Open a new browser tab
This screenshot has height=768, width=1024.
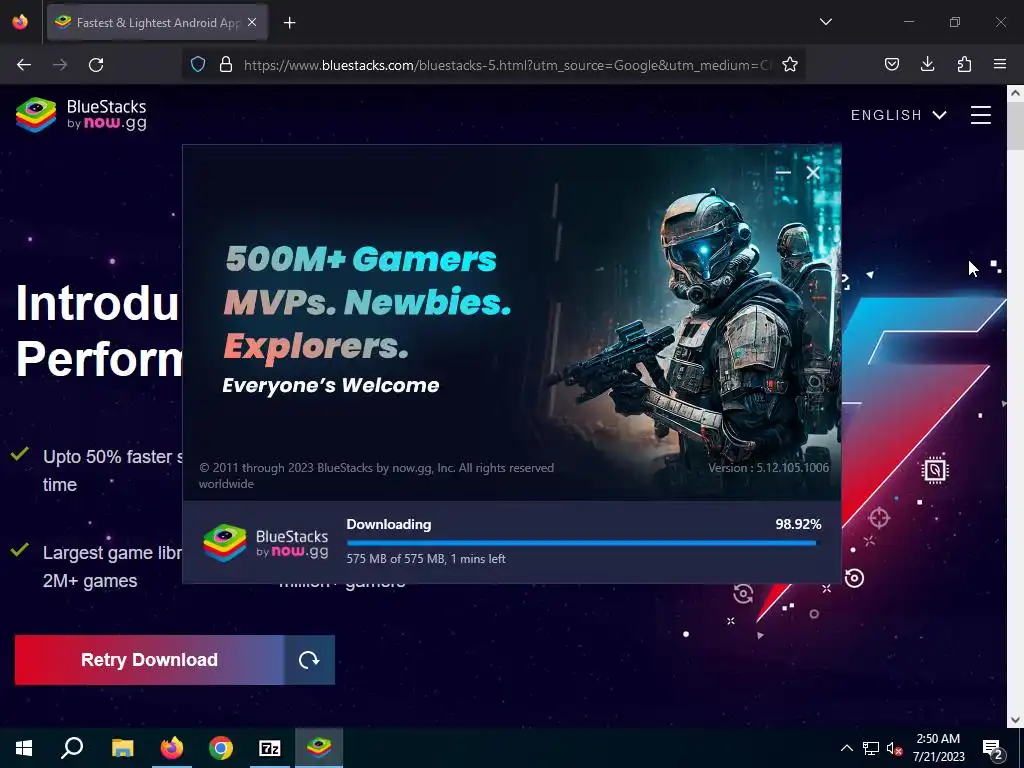pyautogui.click(x=289, y=23)
